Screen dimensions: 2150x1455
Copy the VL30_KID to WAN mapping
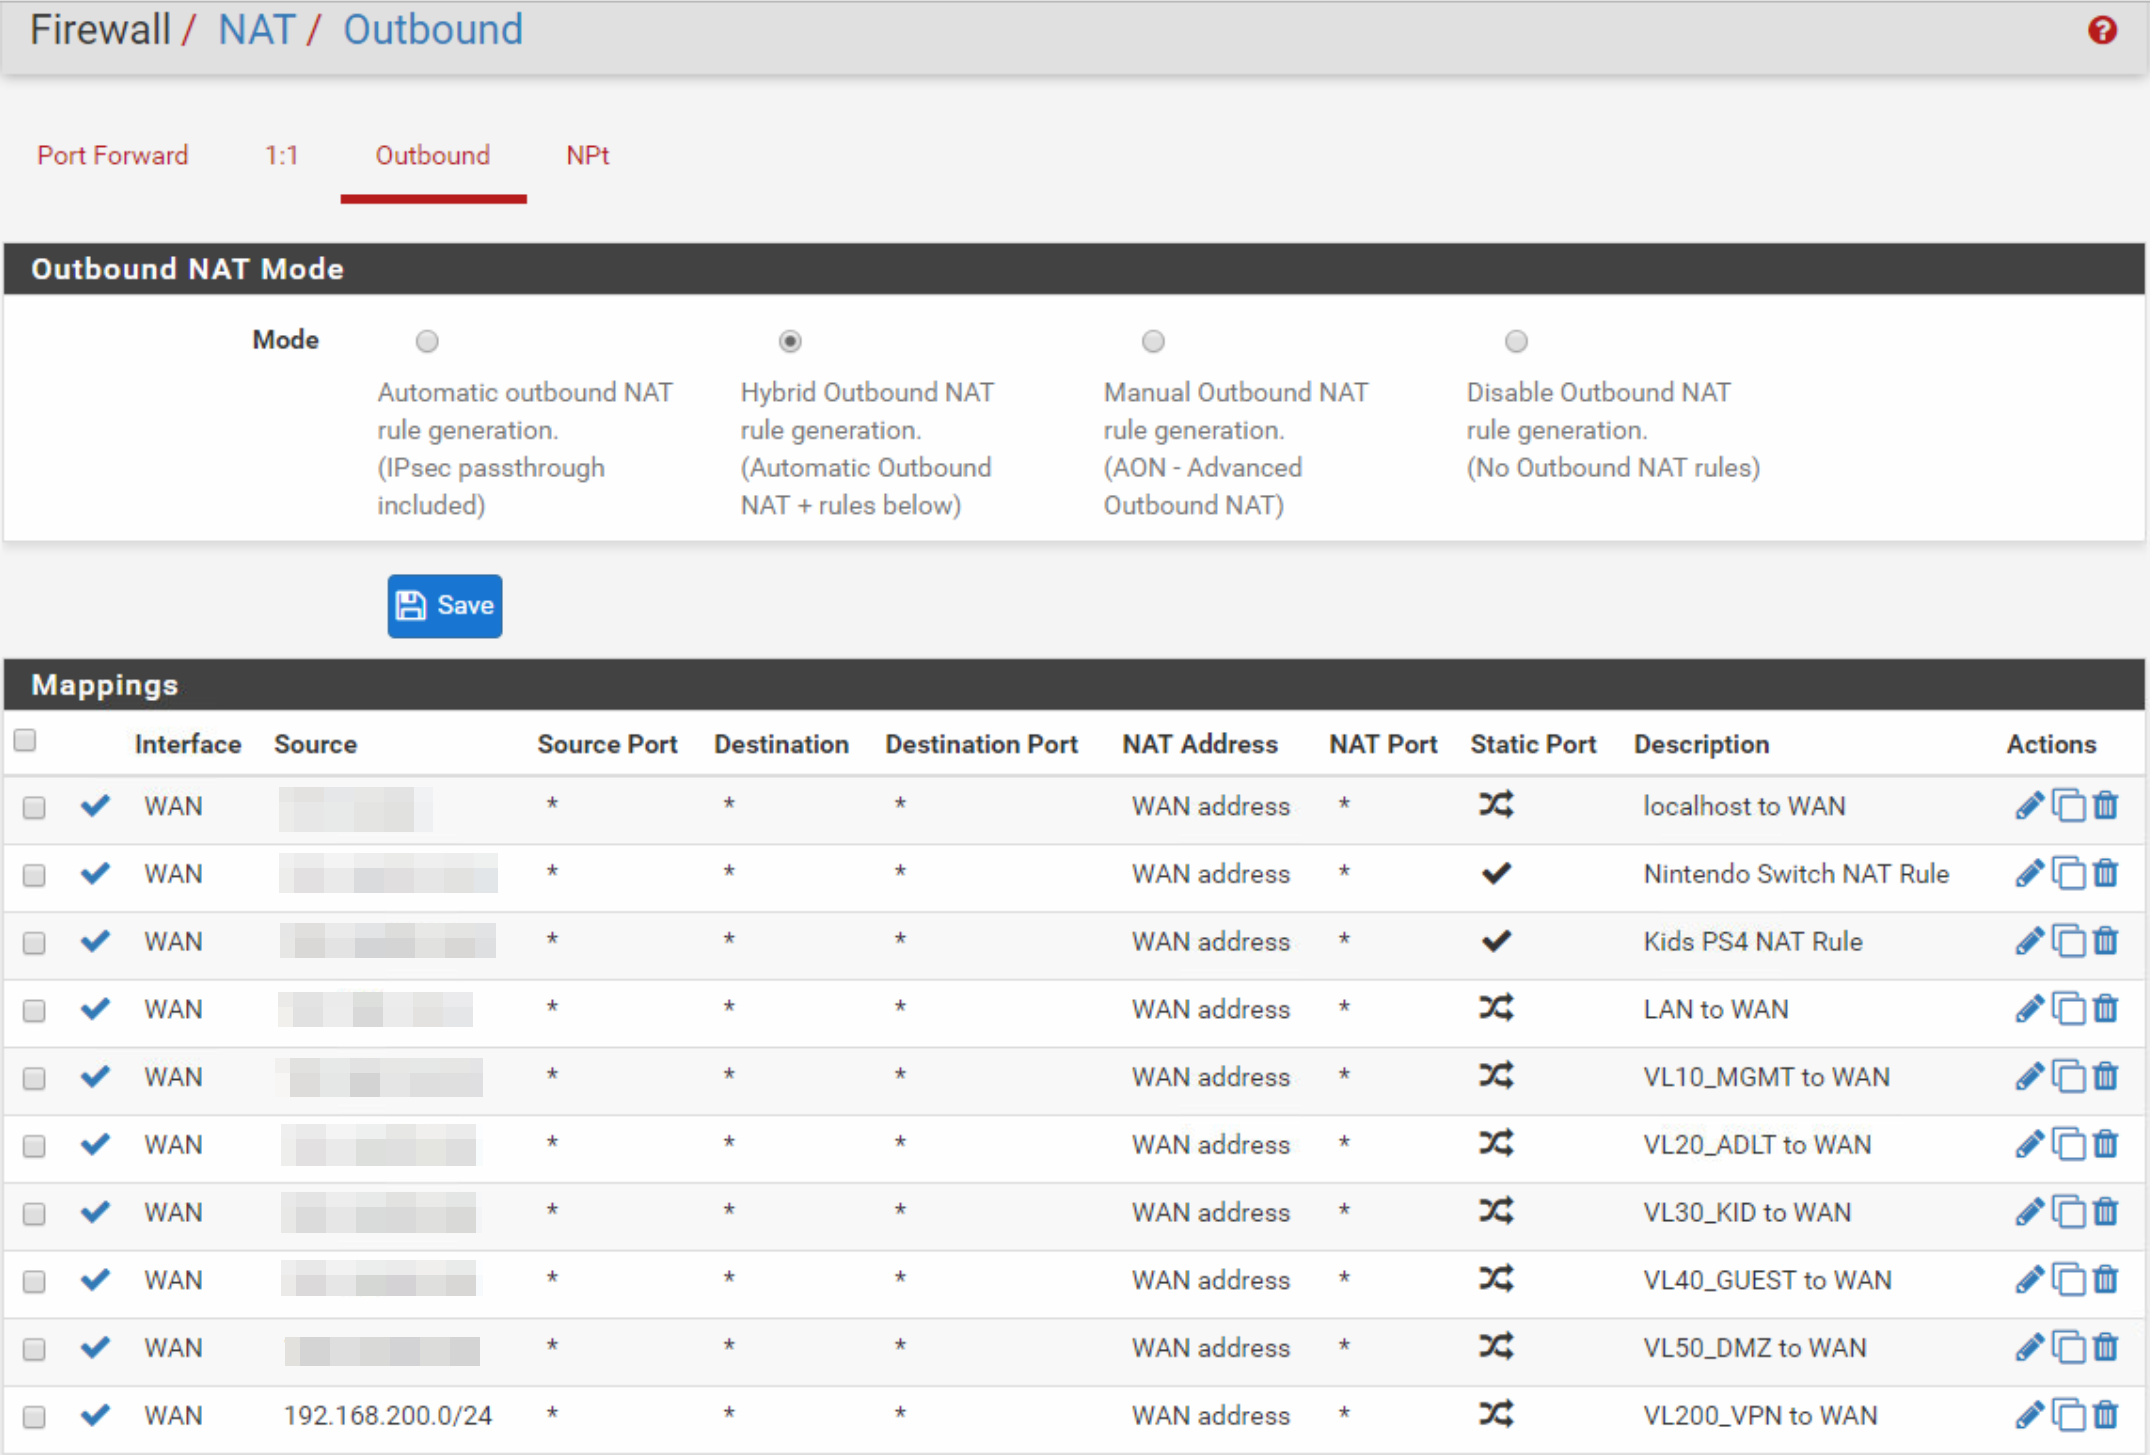(2068, 1212)
